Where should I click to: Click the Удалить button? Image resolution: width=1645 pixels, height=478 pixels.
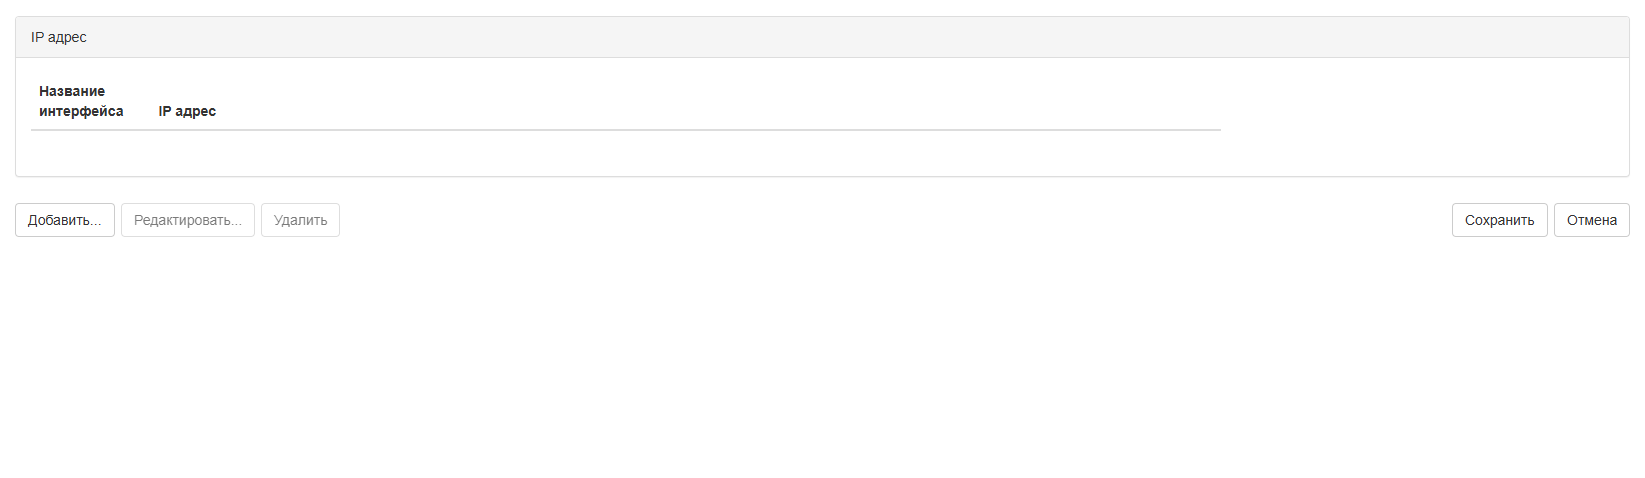tap(300, 220)
